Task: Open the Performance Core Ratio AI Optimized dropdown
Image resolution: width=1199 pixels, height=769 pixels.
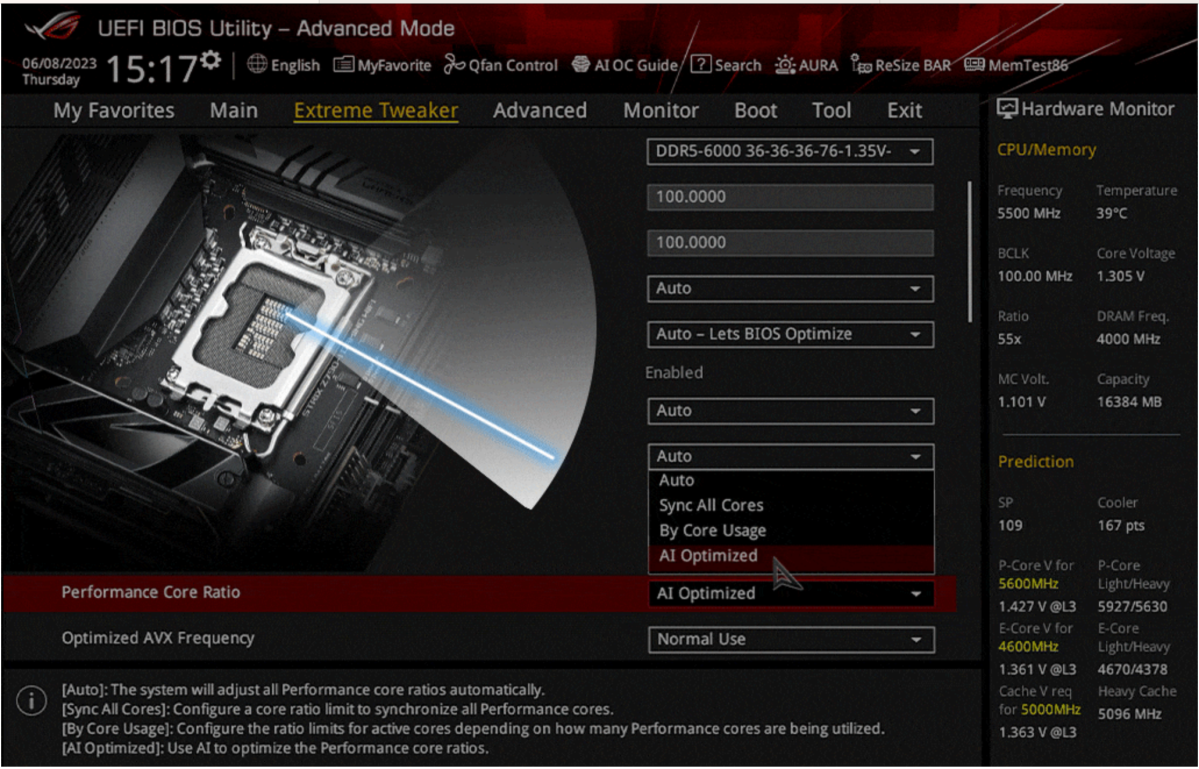Action: tap(790, 594)
